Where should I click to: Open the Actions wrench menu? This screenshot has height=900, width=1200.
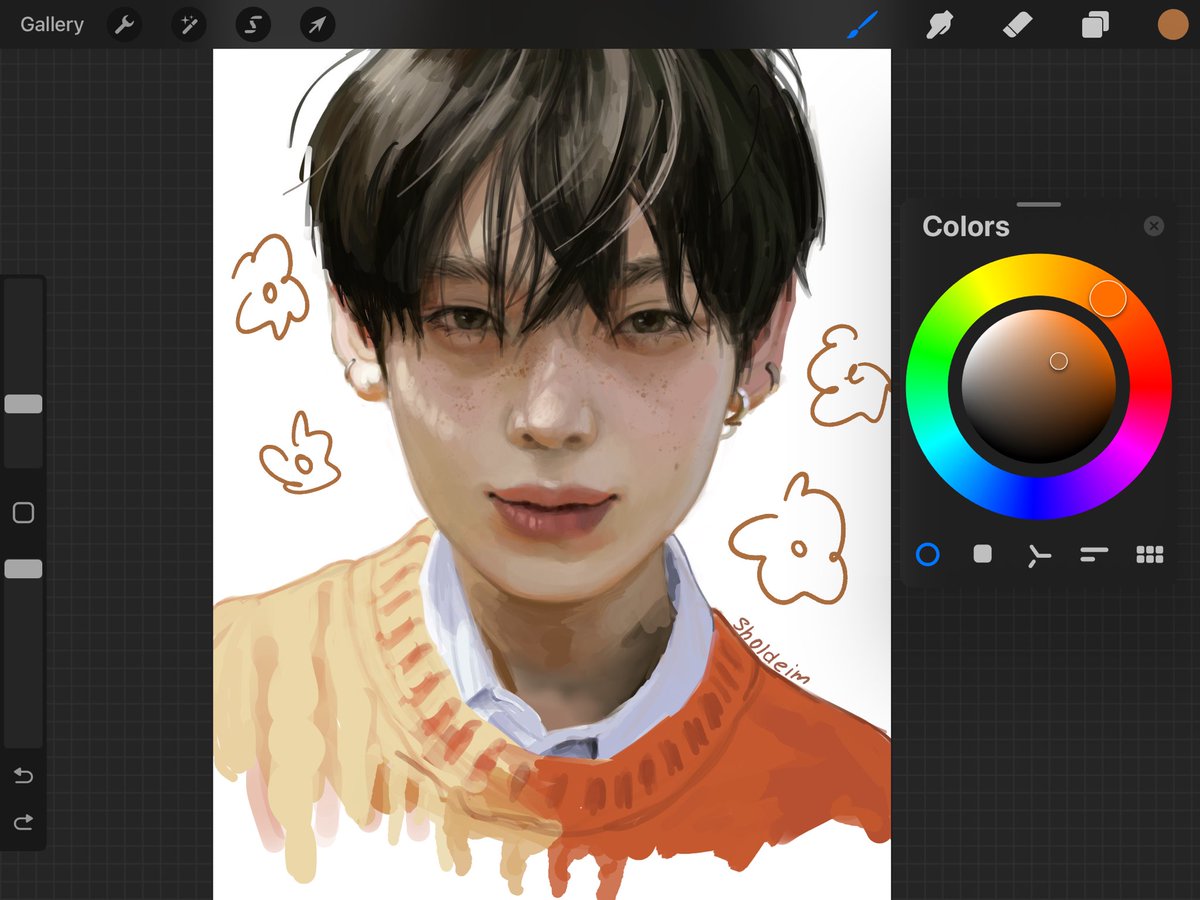click(124, 25)
